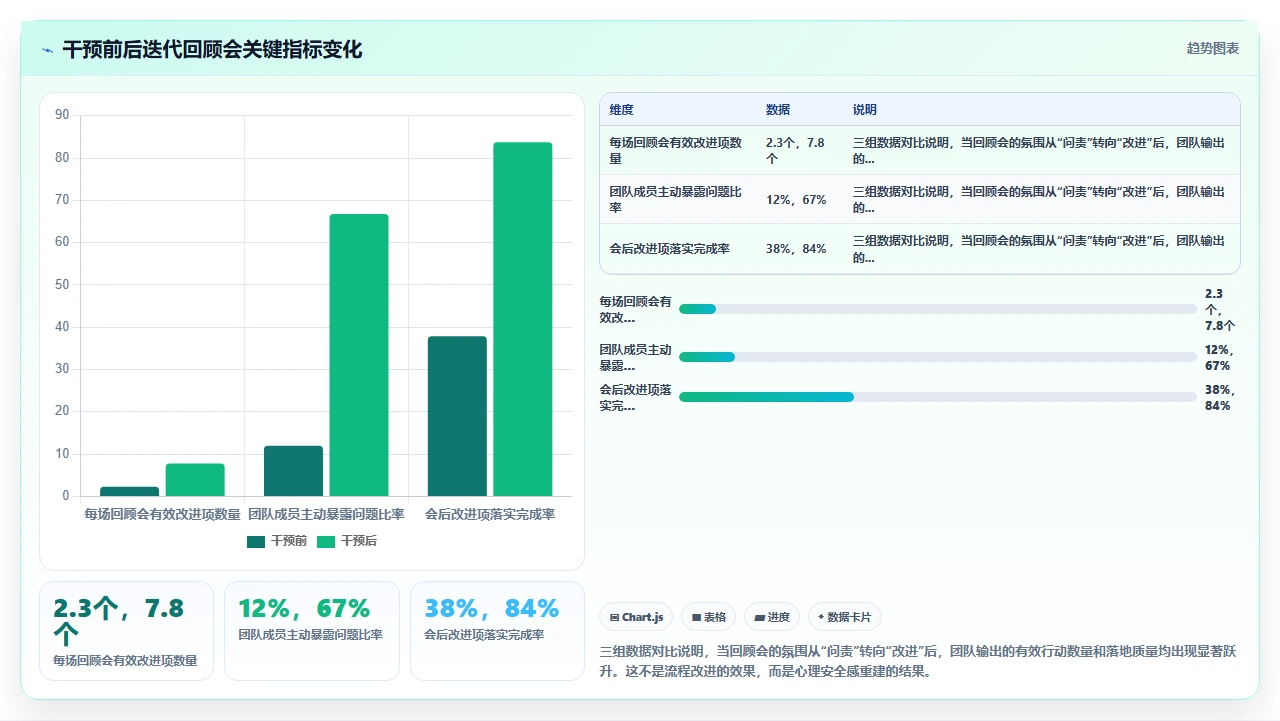This screenshot has height=721, width=1280.
Task: Click the 数据 column header
Action: pos(778,110)
